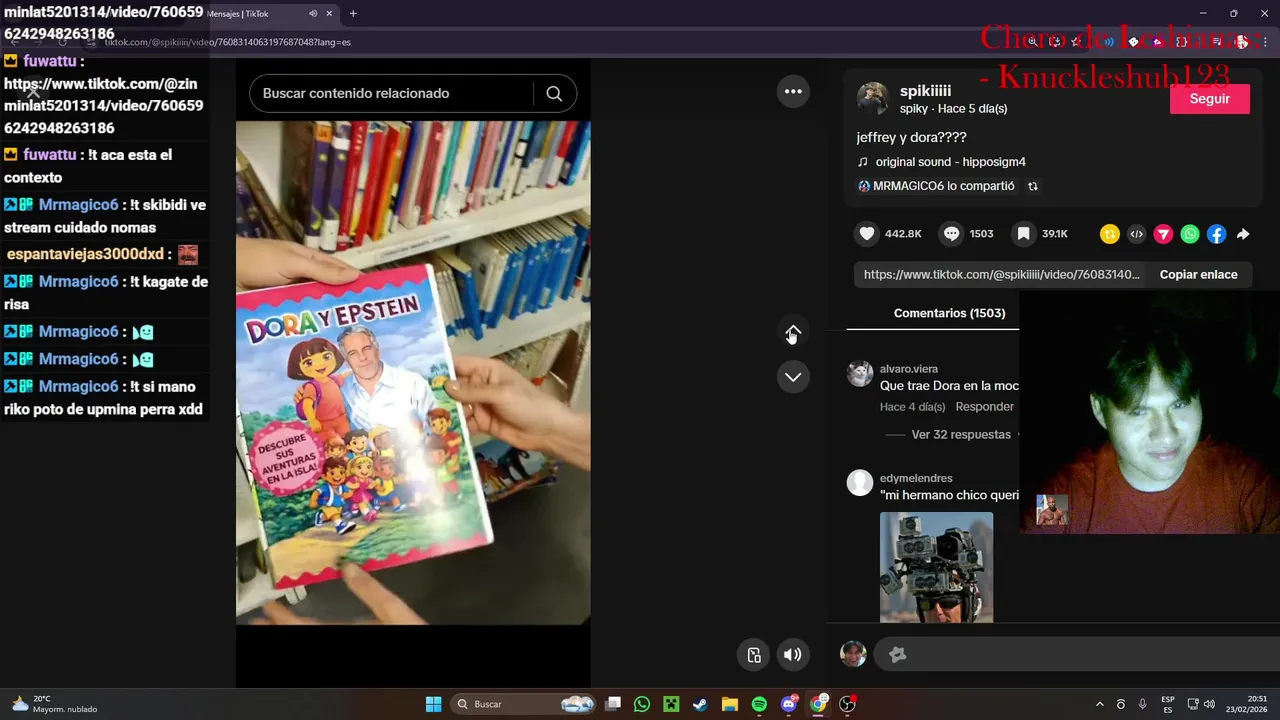Open Steam from the taskbar
The height and width of the screenshot is (720, 1280).
[700, 704]
